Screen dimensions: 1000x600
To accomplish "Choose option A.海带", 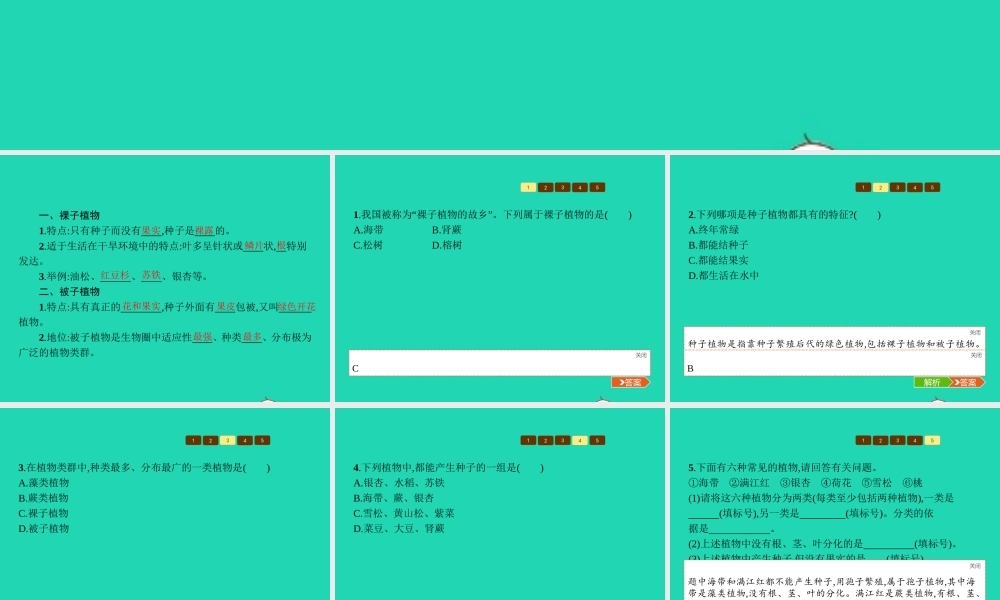I will point(369,230).
